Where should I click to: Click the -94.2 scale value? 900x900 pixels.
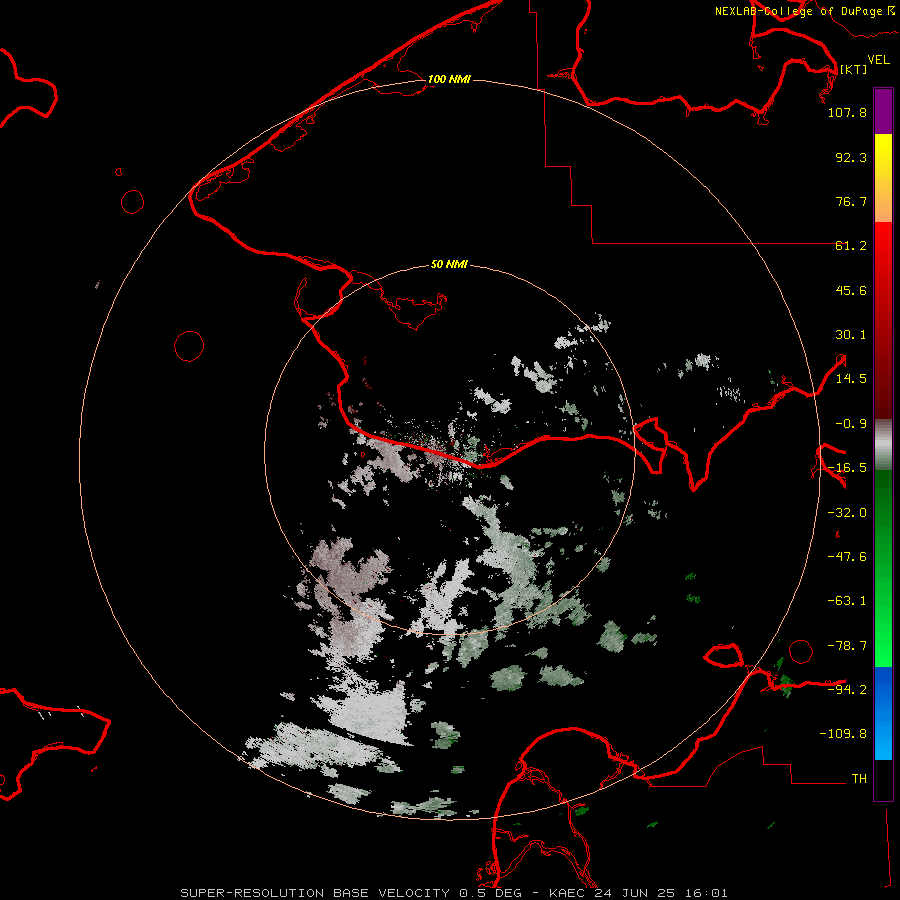(x=847, y=689)
